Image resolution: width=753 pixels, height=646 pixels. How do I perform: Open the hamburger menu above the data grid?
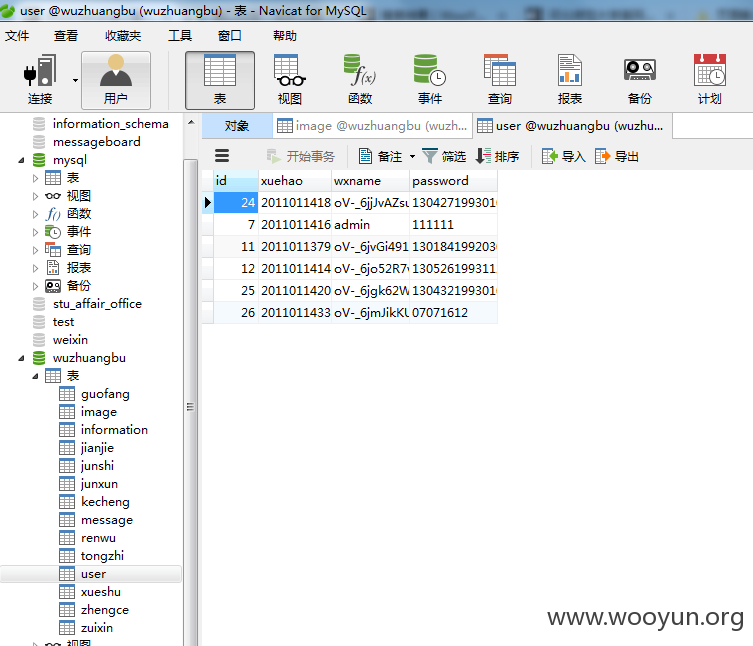click(222, 156)
